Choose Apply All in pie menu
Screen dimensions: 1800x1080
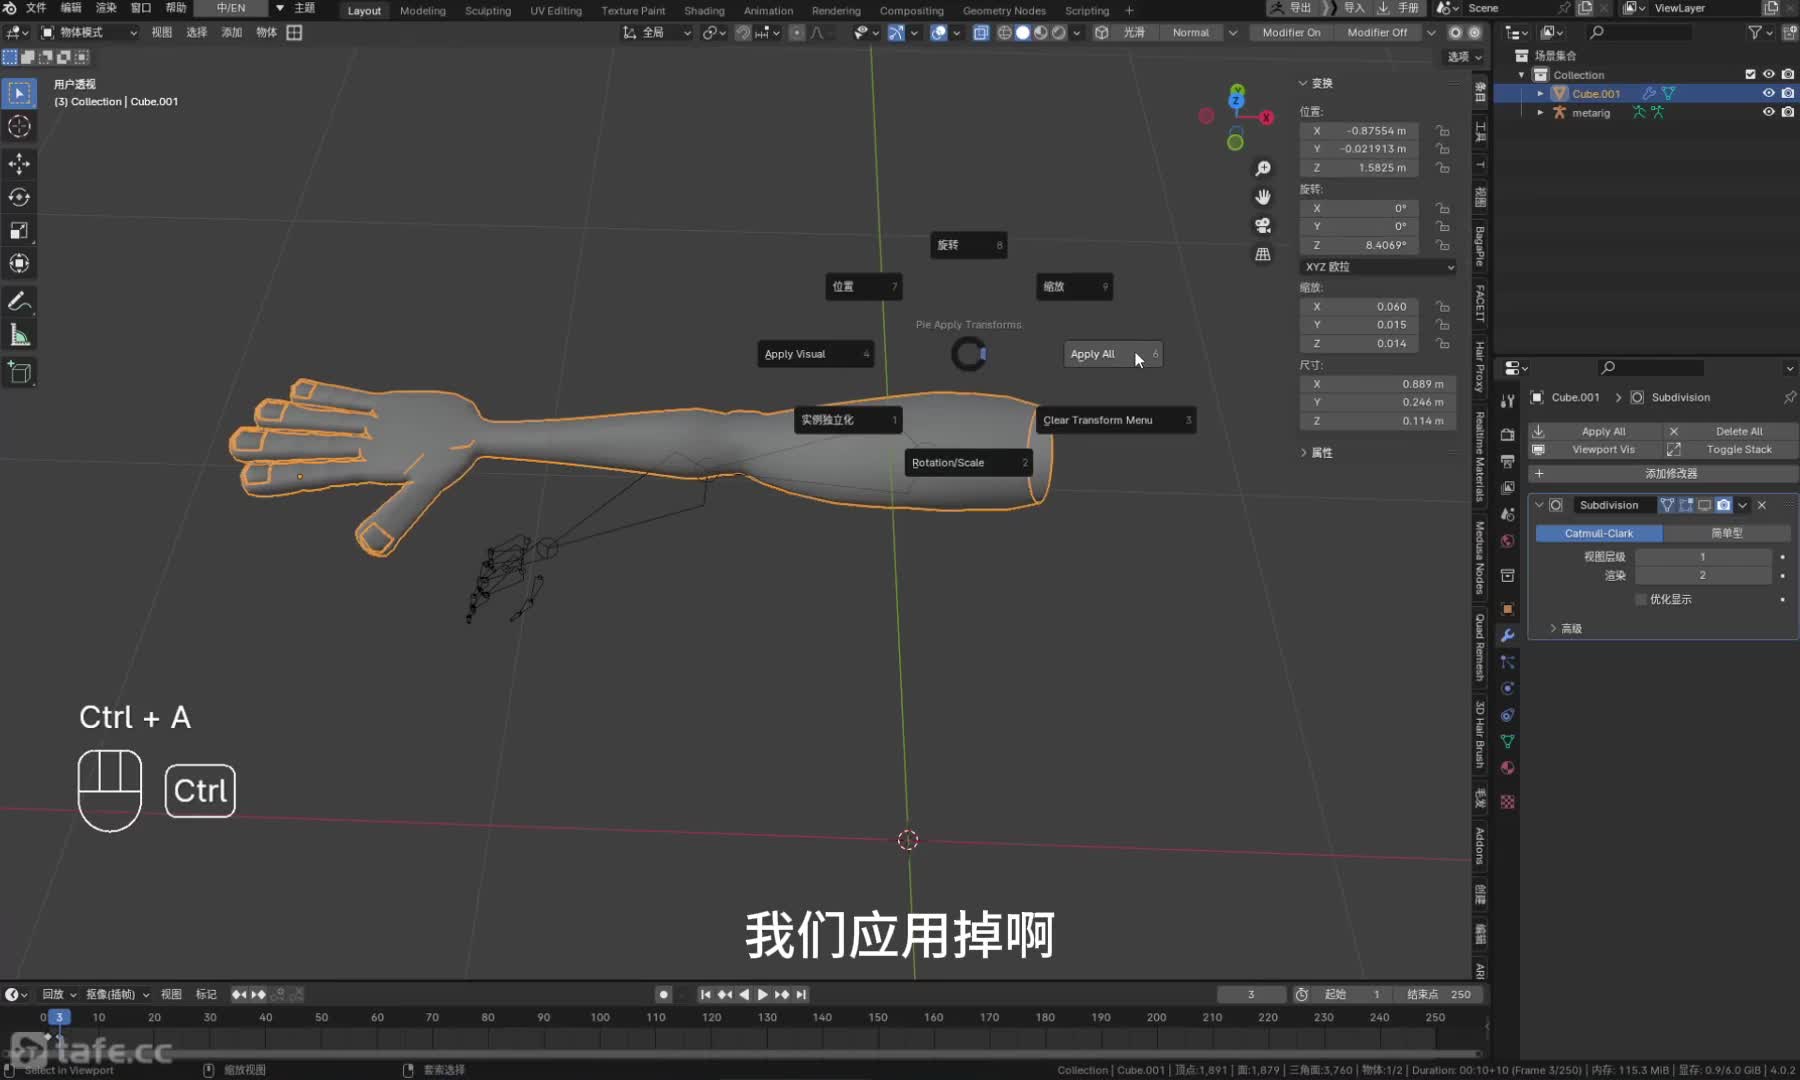[x=1112, y=354]
